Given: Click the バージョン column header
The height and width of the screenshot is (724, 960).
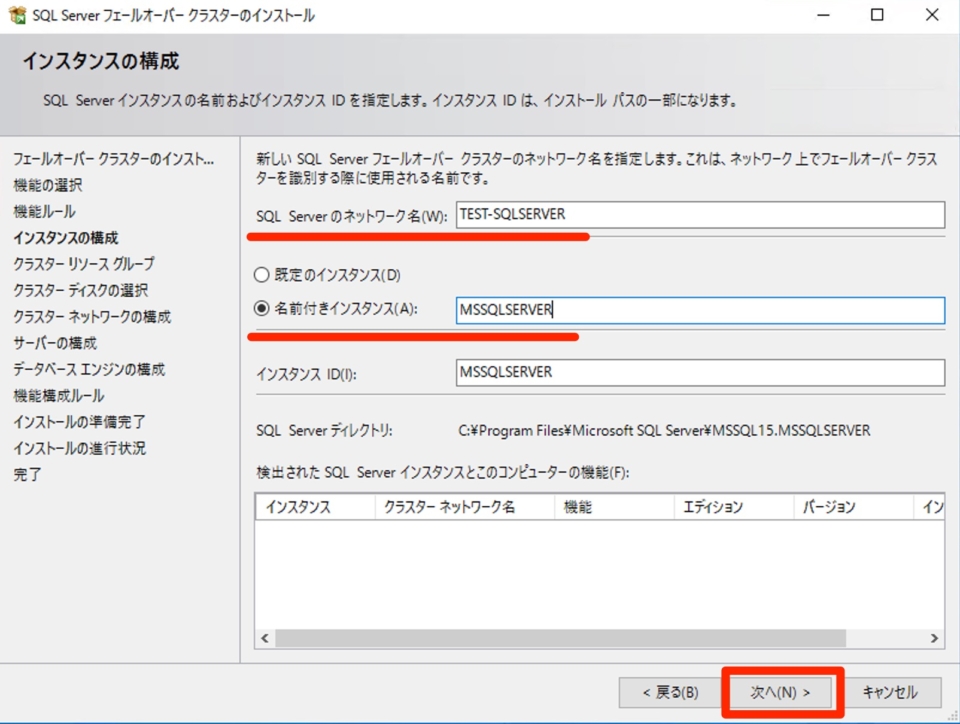Looking at the screenshot, I should [853, 507].
